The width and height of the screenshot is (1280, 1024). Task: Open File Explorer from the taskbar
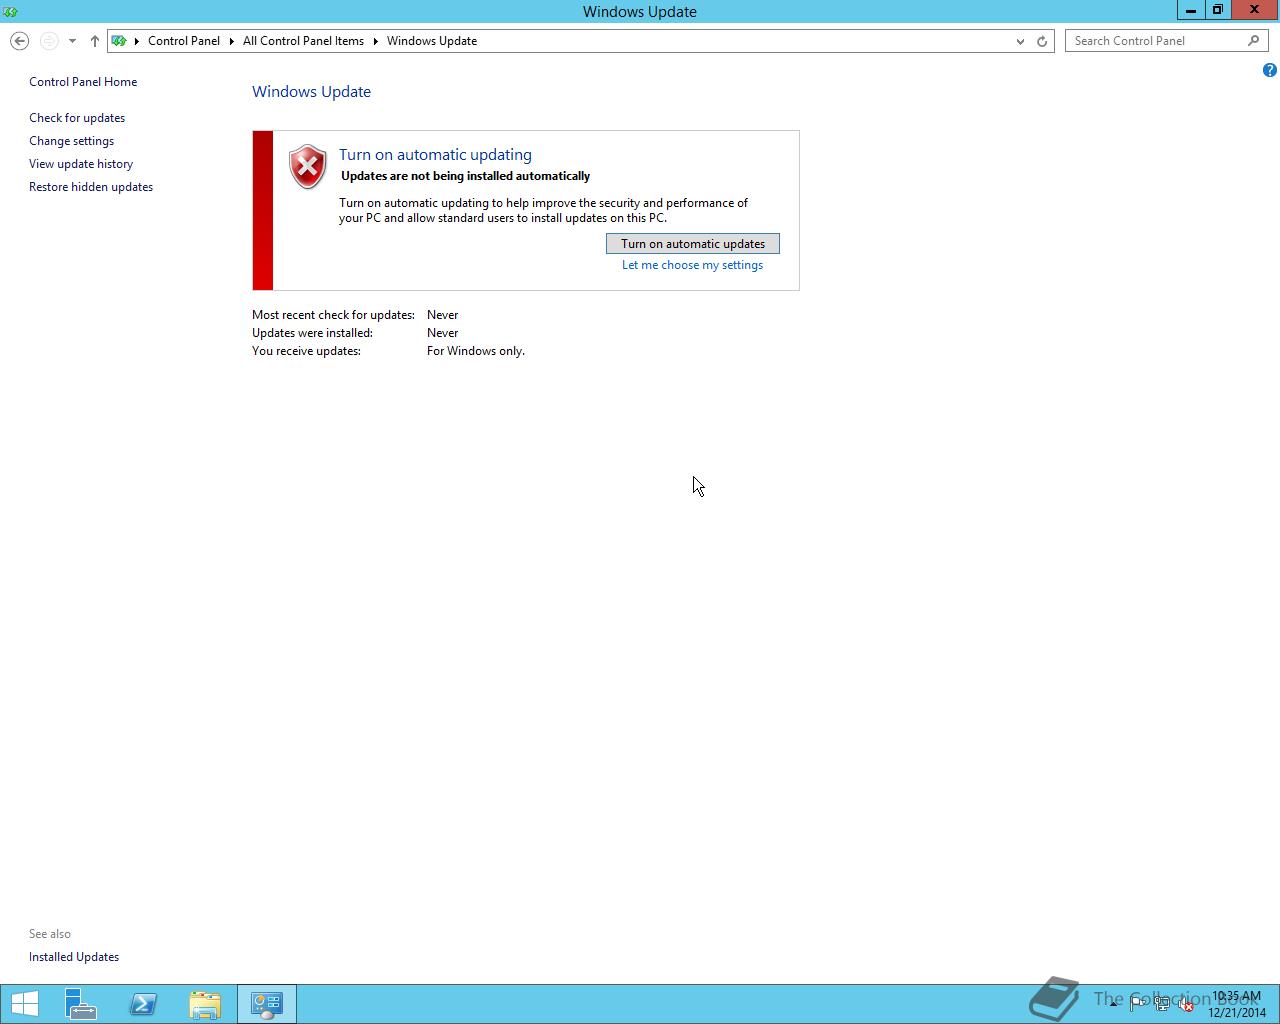(205, 1004)
